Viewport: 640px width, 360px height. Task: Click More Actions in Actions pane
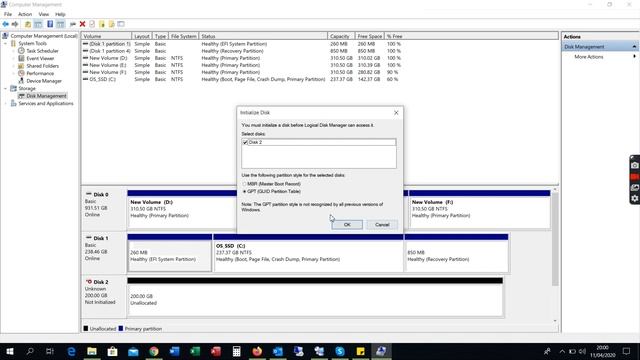[x=589, y=57]
